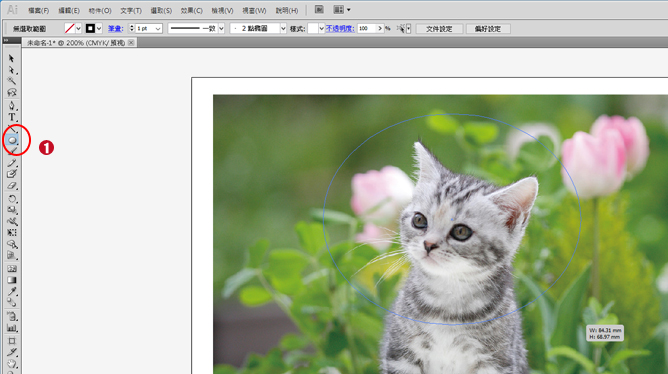Select the Lasso tool
The image size is (668, 374).
[12, 92]
